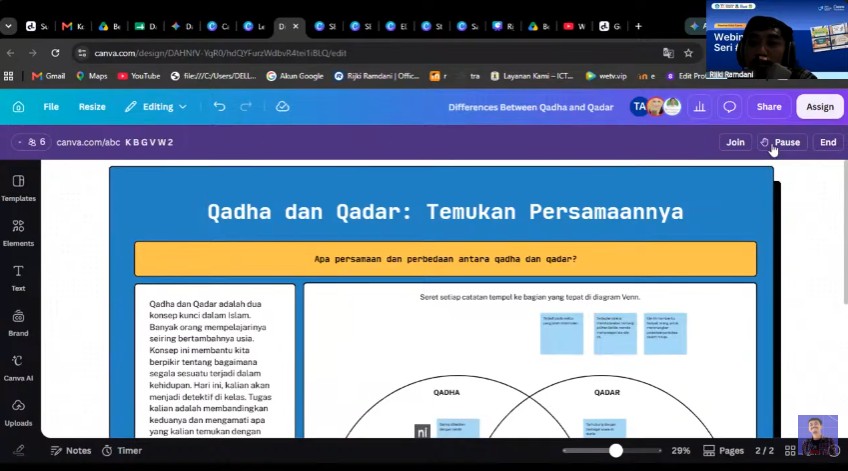
Task: Open the Templates panel
Action: click(18, 188)
